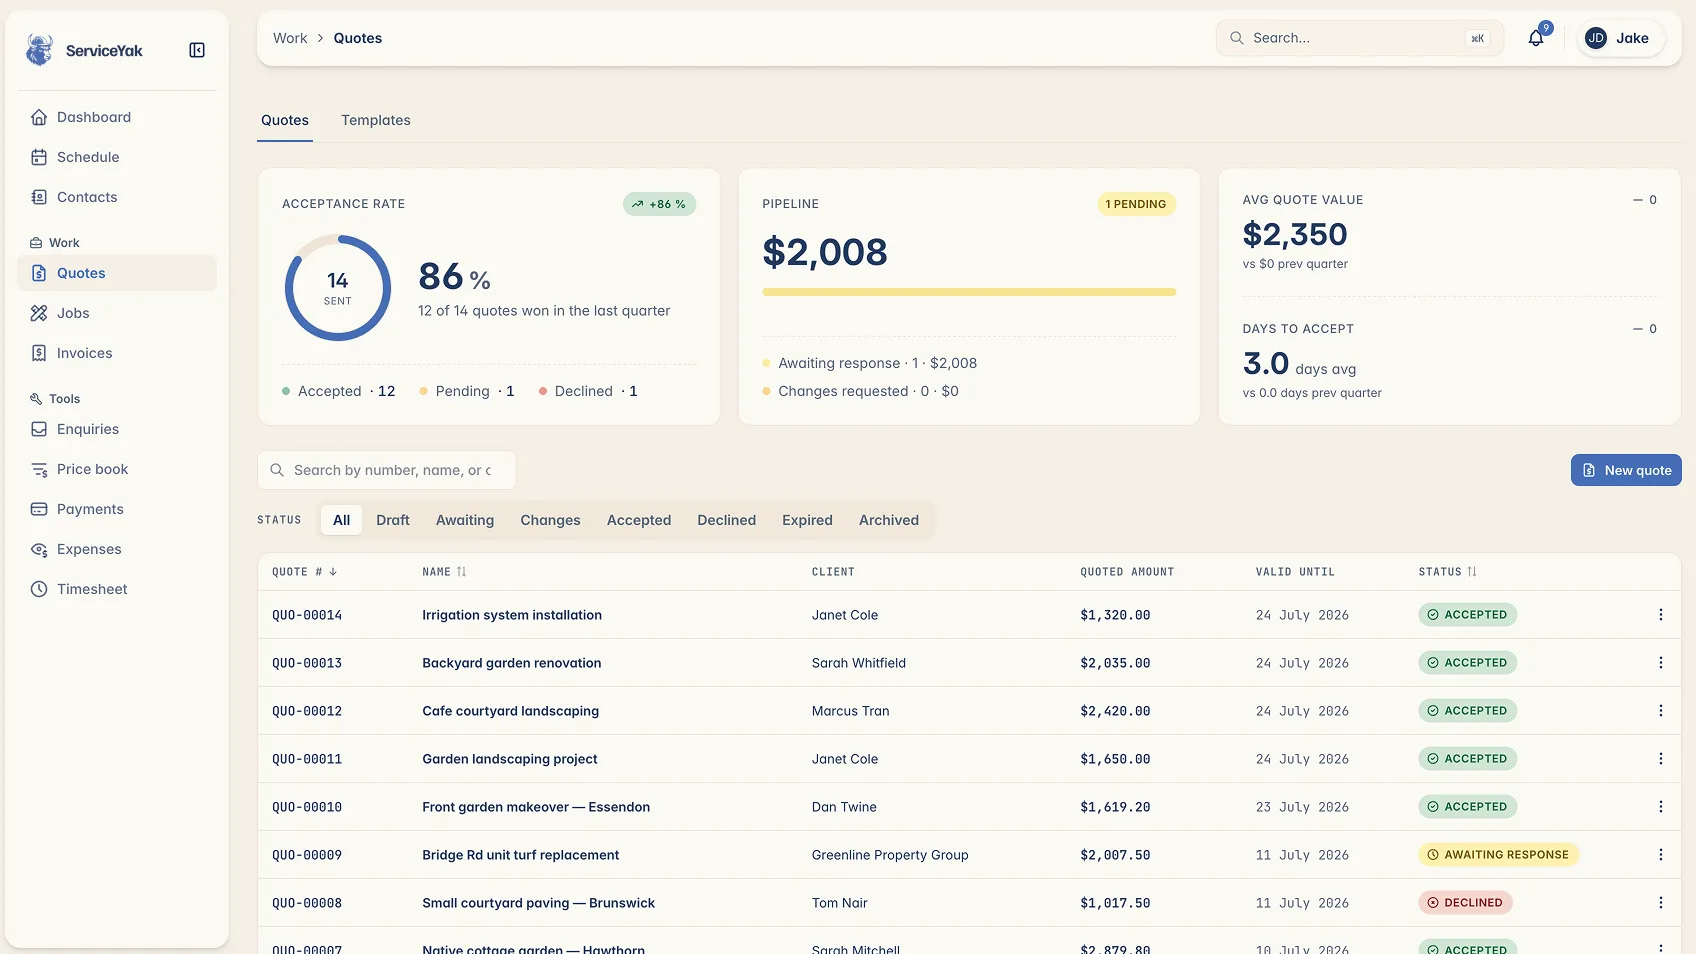Open Irrigation system installation quote
1696x954 pixels.
(x=512, y=615)
